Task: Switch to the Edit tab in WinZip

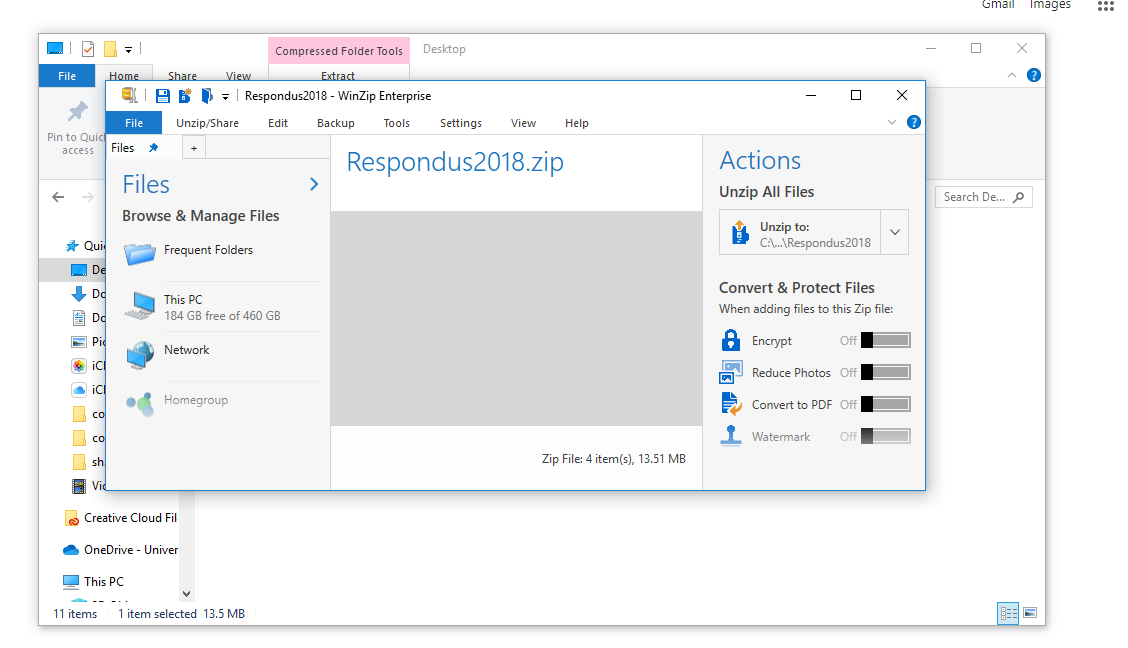Action: pos(278,123)
